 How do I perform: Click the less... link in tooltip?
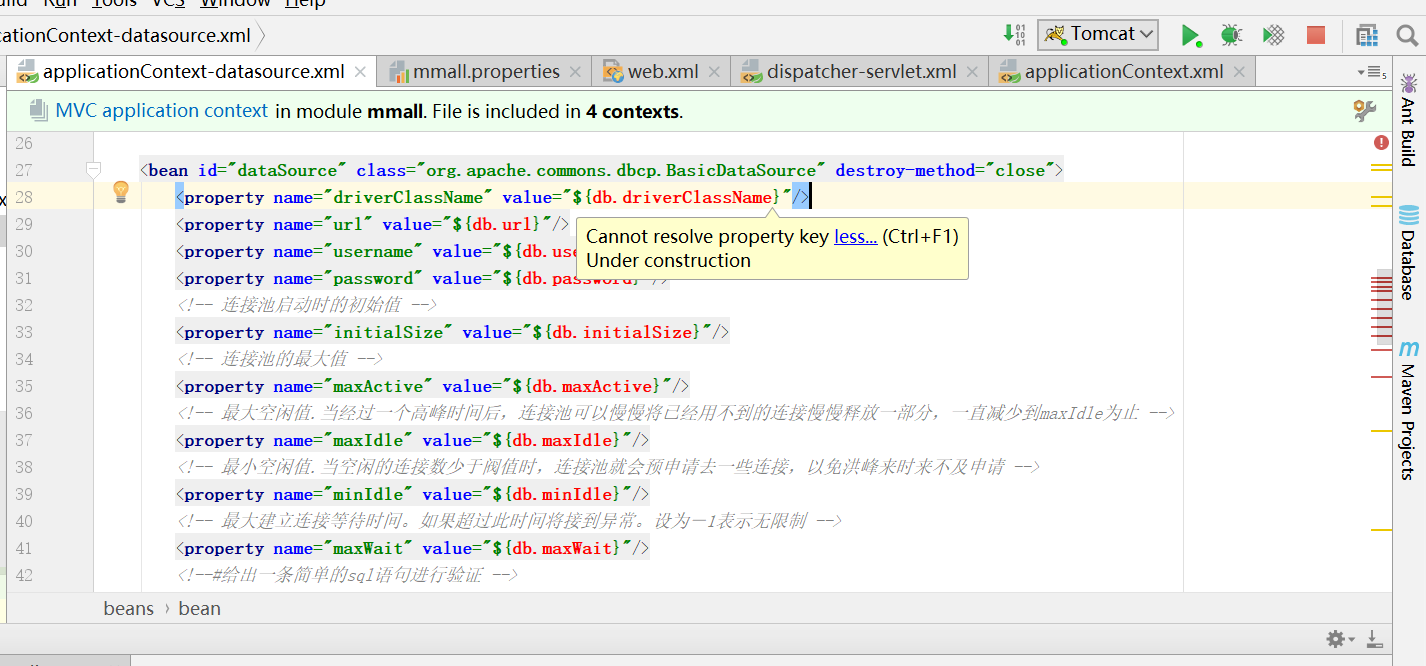pos(855,236)
